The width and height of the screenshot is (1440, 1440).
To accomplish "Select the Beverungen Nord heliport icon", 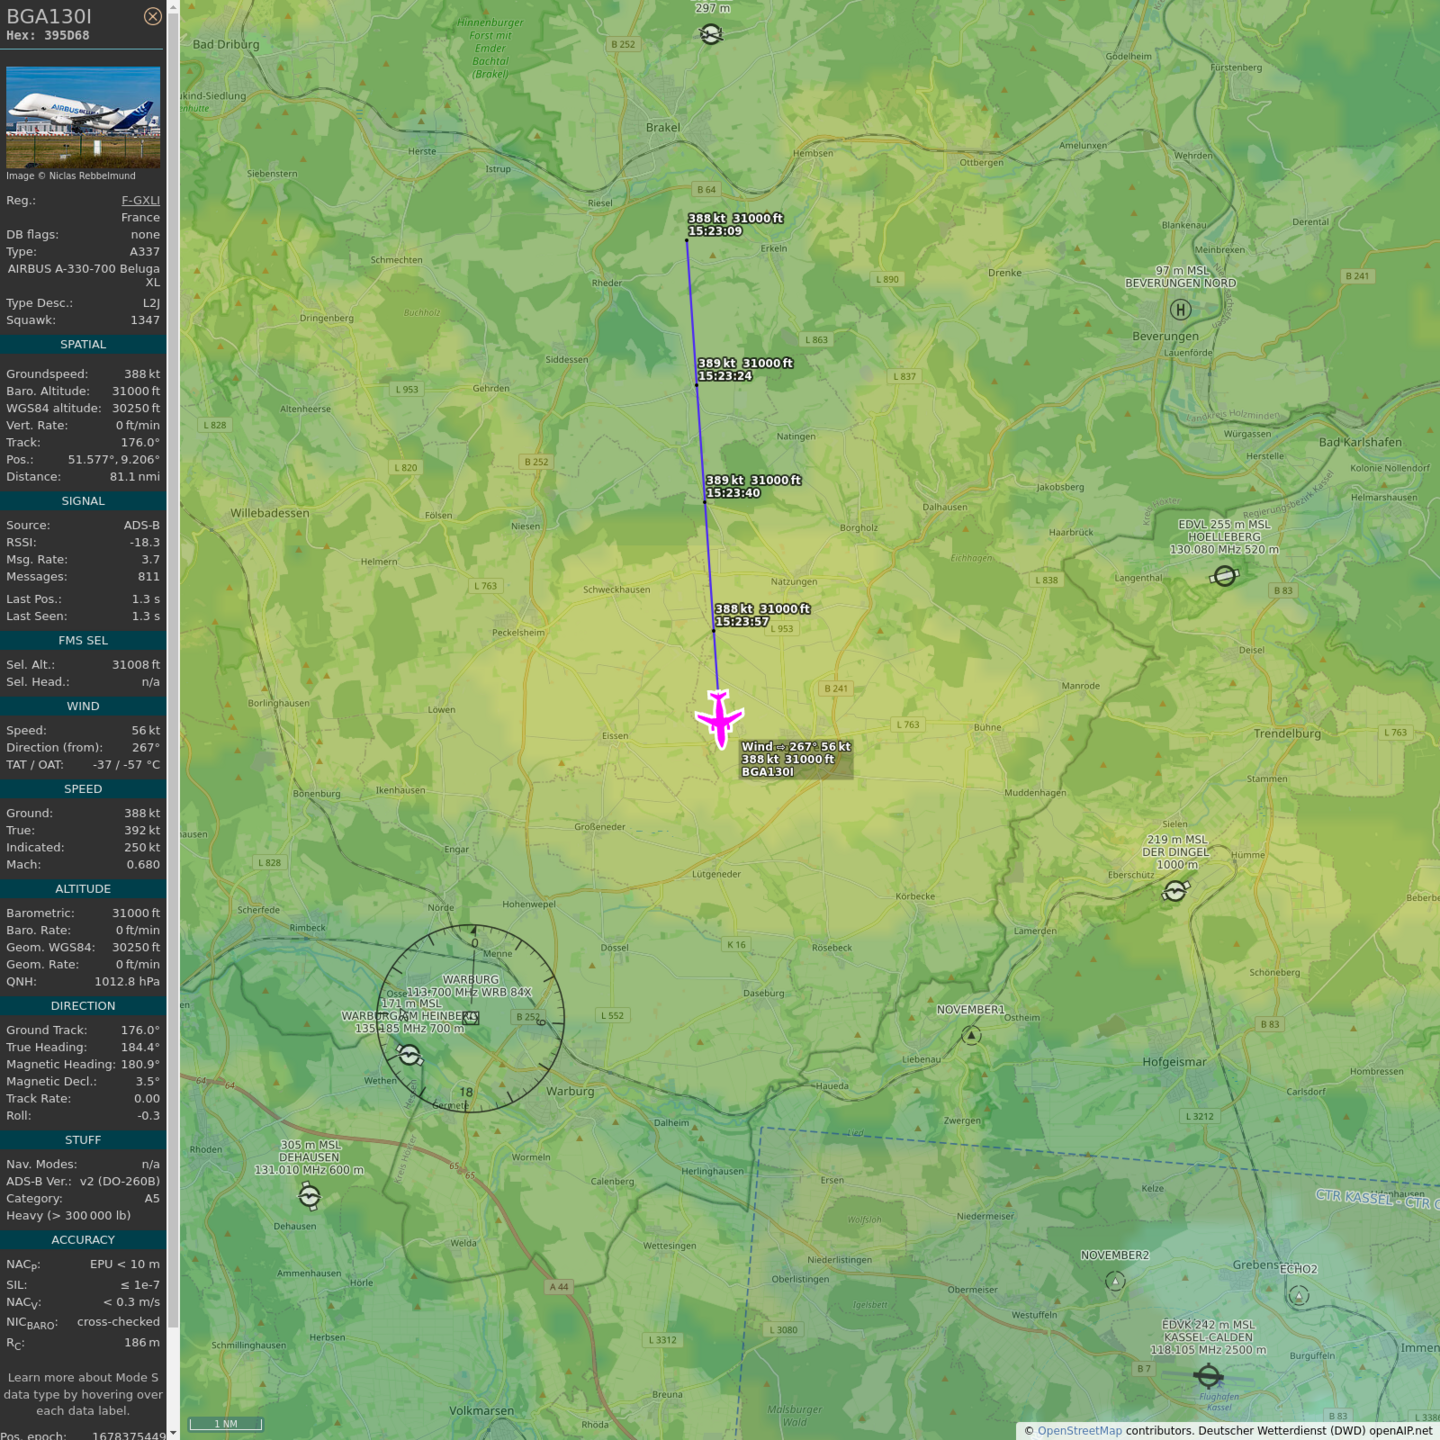I will pos(1181,310).
